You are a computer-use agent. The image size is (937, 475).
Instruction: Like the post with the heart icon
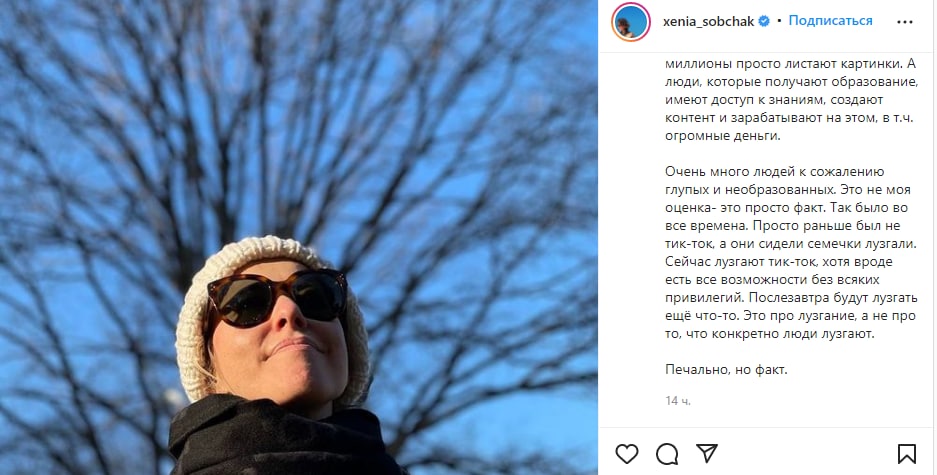point(627,454)
